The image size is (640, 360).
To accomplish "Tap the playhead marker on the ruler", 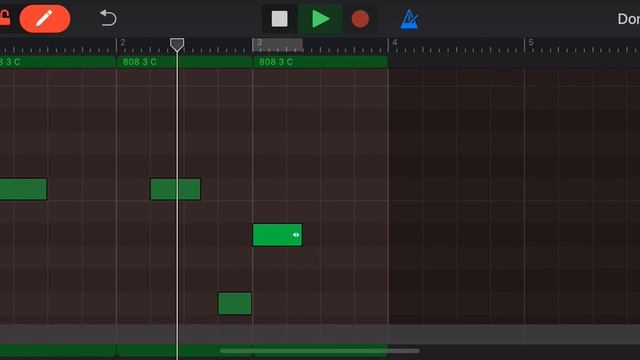I will pyautogui.click(x=177, y=44).
